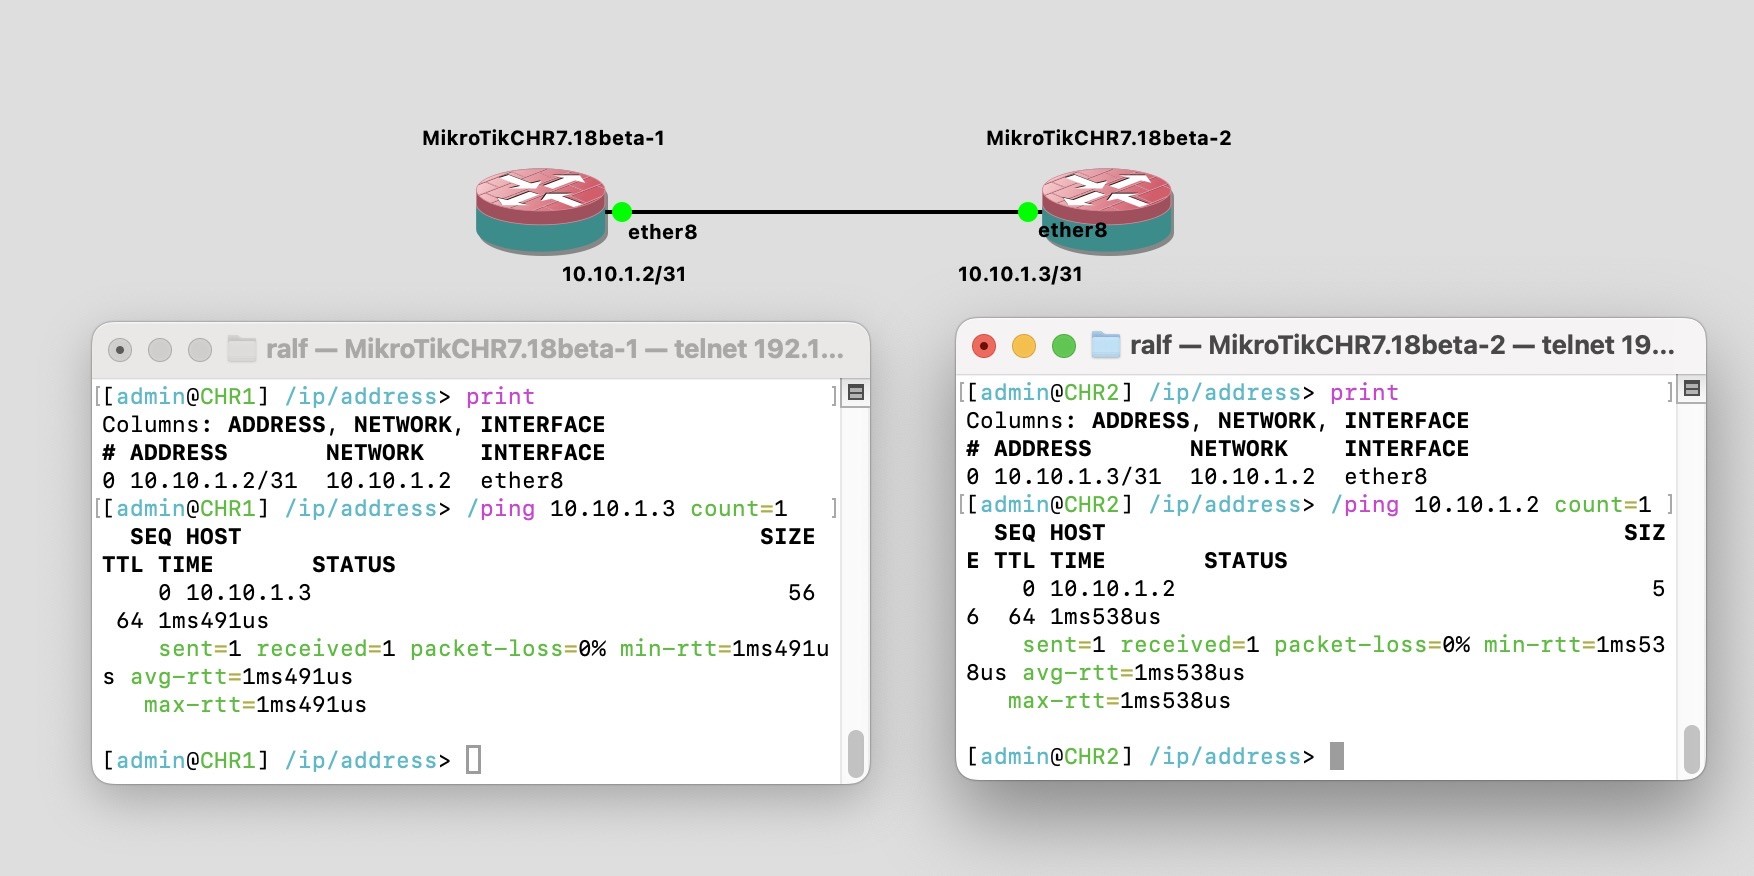Click green link status dot on CHR1 side
The height and width of the screenshot is (876, 1754).
coord(622,212)
